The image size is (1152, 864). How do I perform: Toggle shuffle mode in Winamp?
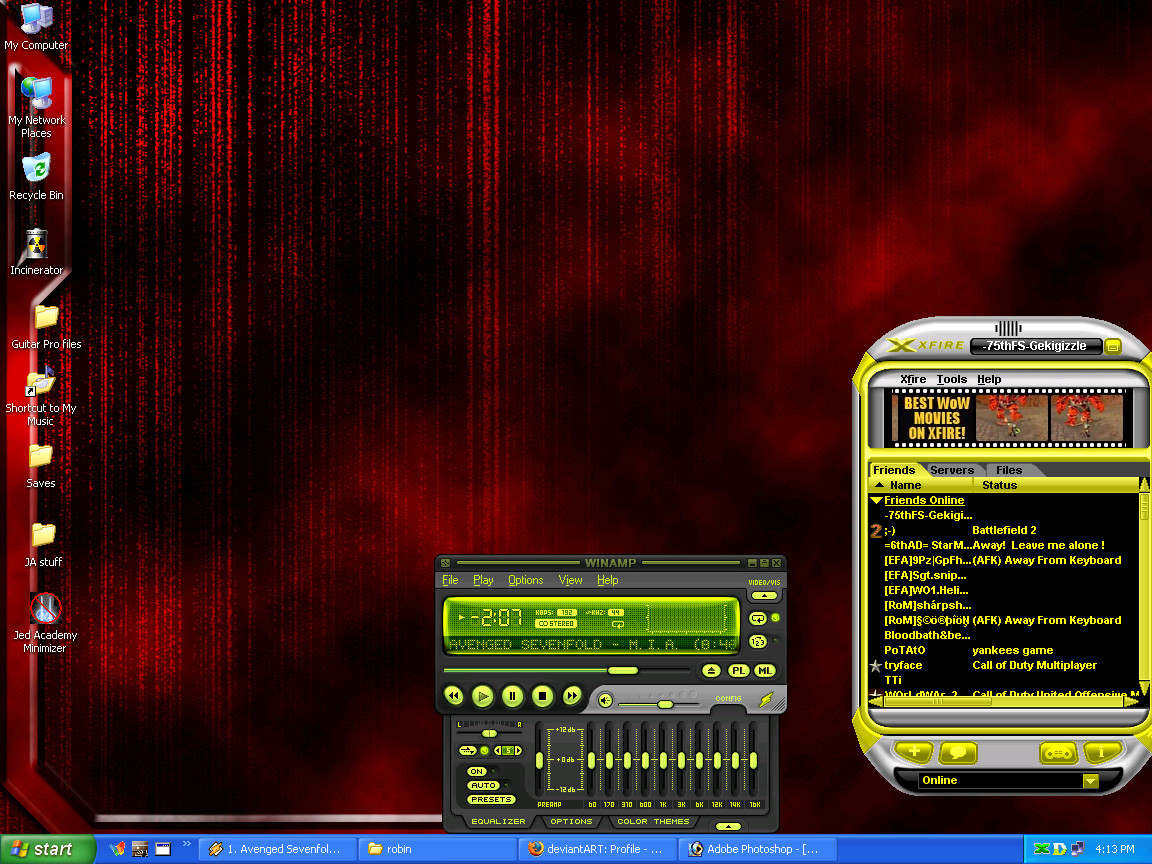(757, 641)
